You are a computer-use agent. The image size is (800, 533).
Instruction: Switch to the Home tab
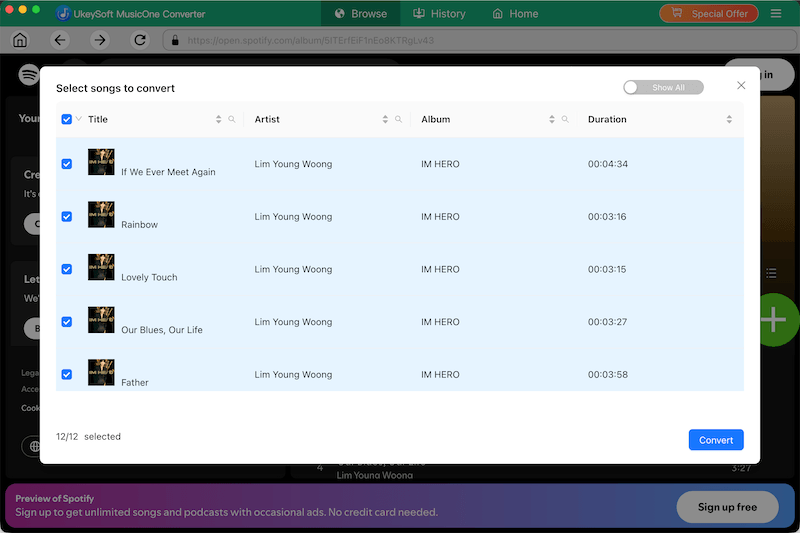(515, 14)
